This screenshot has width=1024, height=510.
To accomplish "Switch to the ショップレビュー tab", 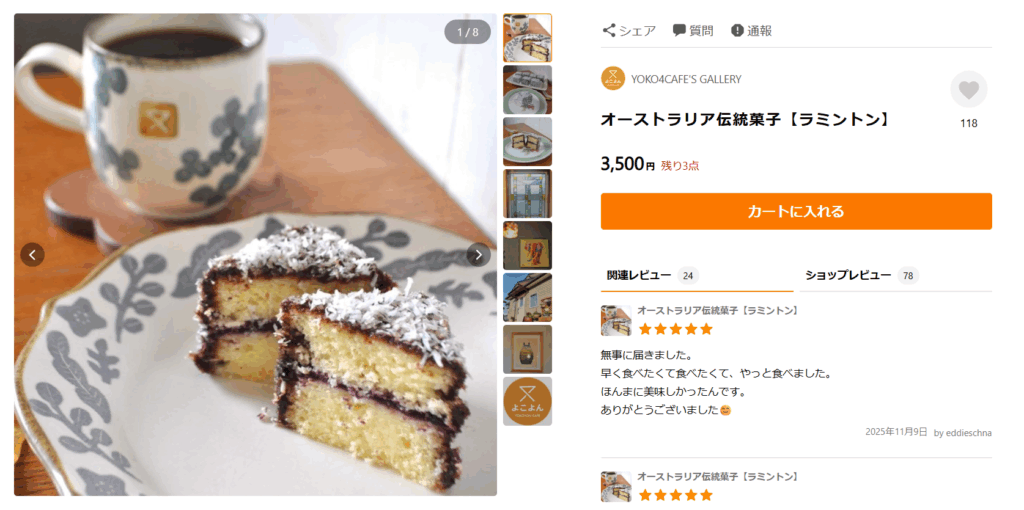I will point(848,275).
